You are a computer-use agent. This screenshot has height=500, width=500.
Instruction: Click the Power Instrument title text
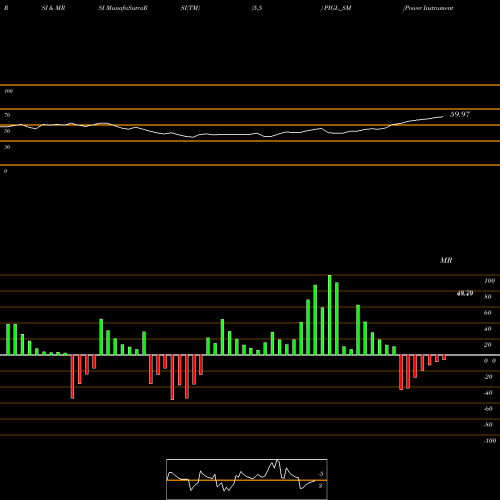tap(428, 8)
